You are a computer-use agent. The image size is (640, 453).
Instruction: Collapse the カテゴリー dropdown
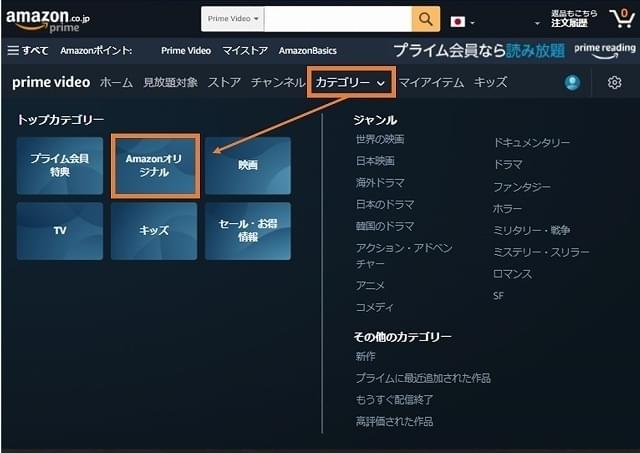(351, 82)
